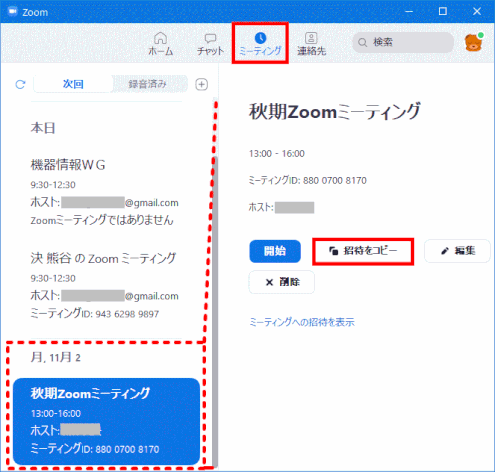
Task: Click meeting ID 880 0700 8170 in details
Action: click(308, 180)
